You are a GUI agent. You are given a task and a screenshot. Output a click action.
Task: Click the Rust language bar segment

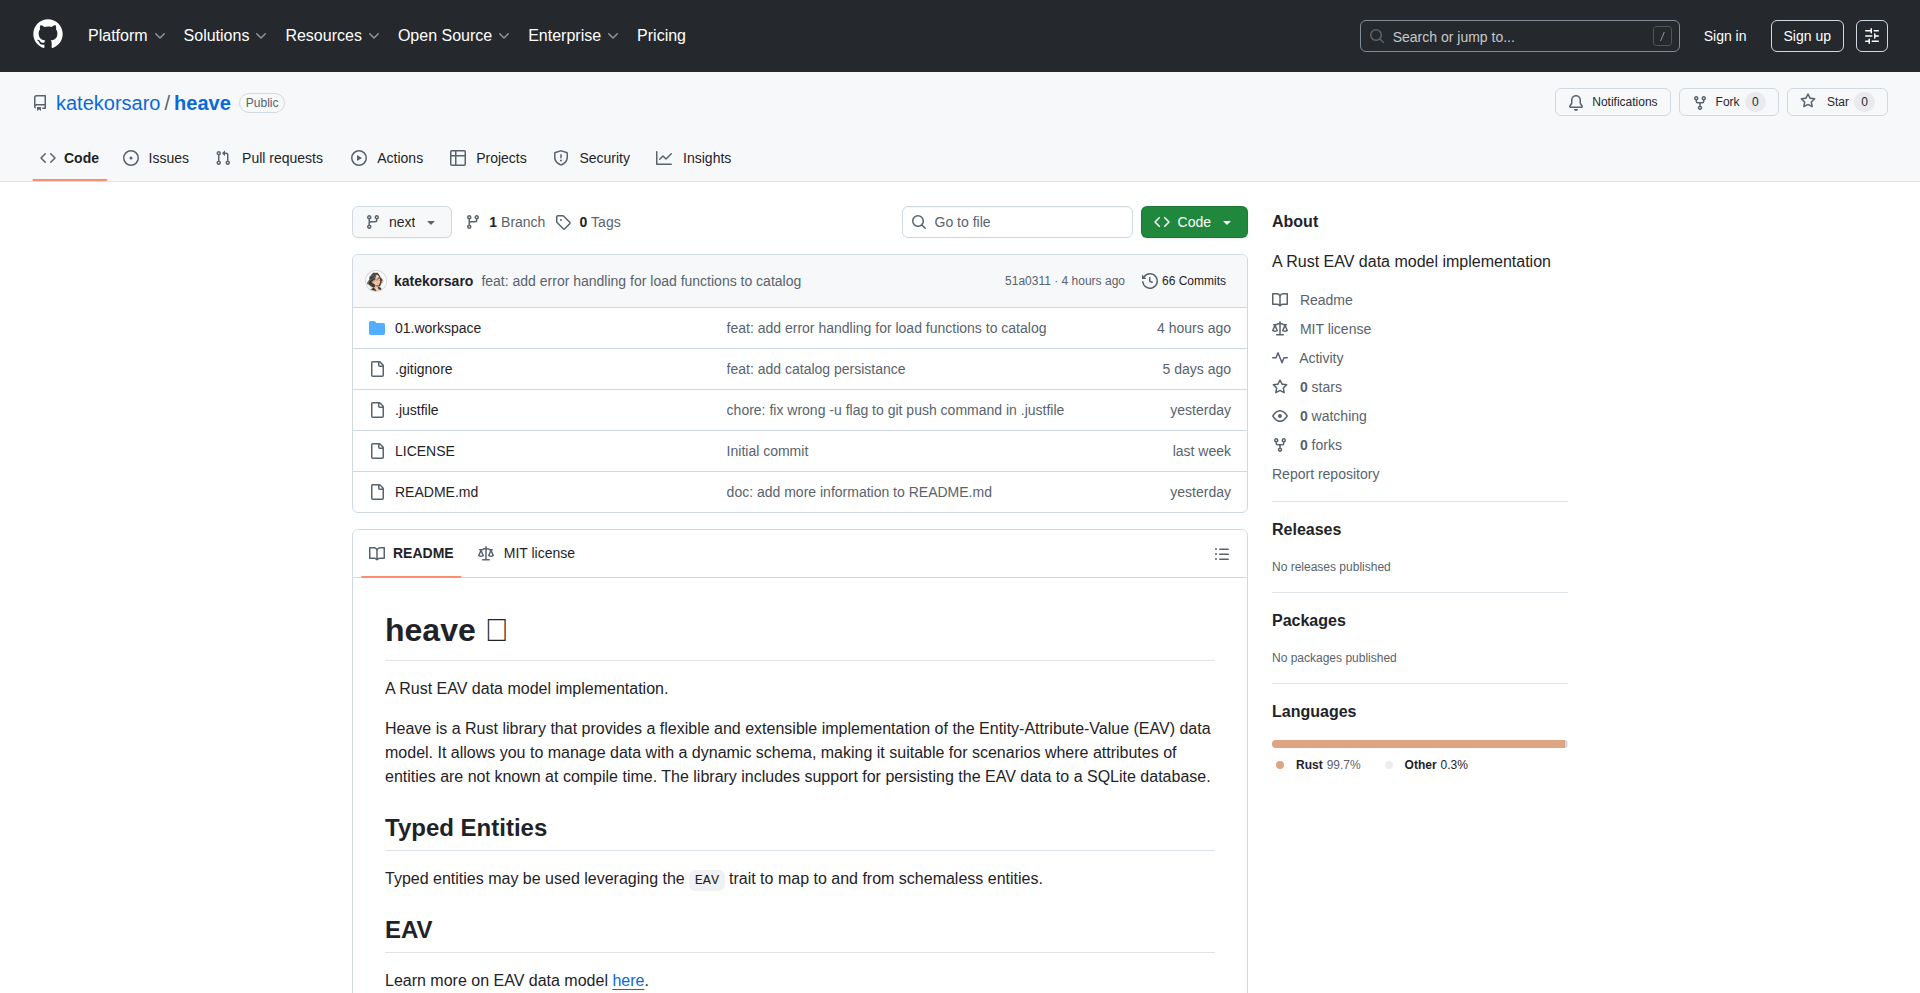click(1417, 744)
